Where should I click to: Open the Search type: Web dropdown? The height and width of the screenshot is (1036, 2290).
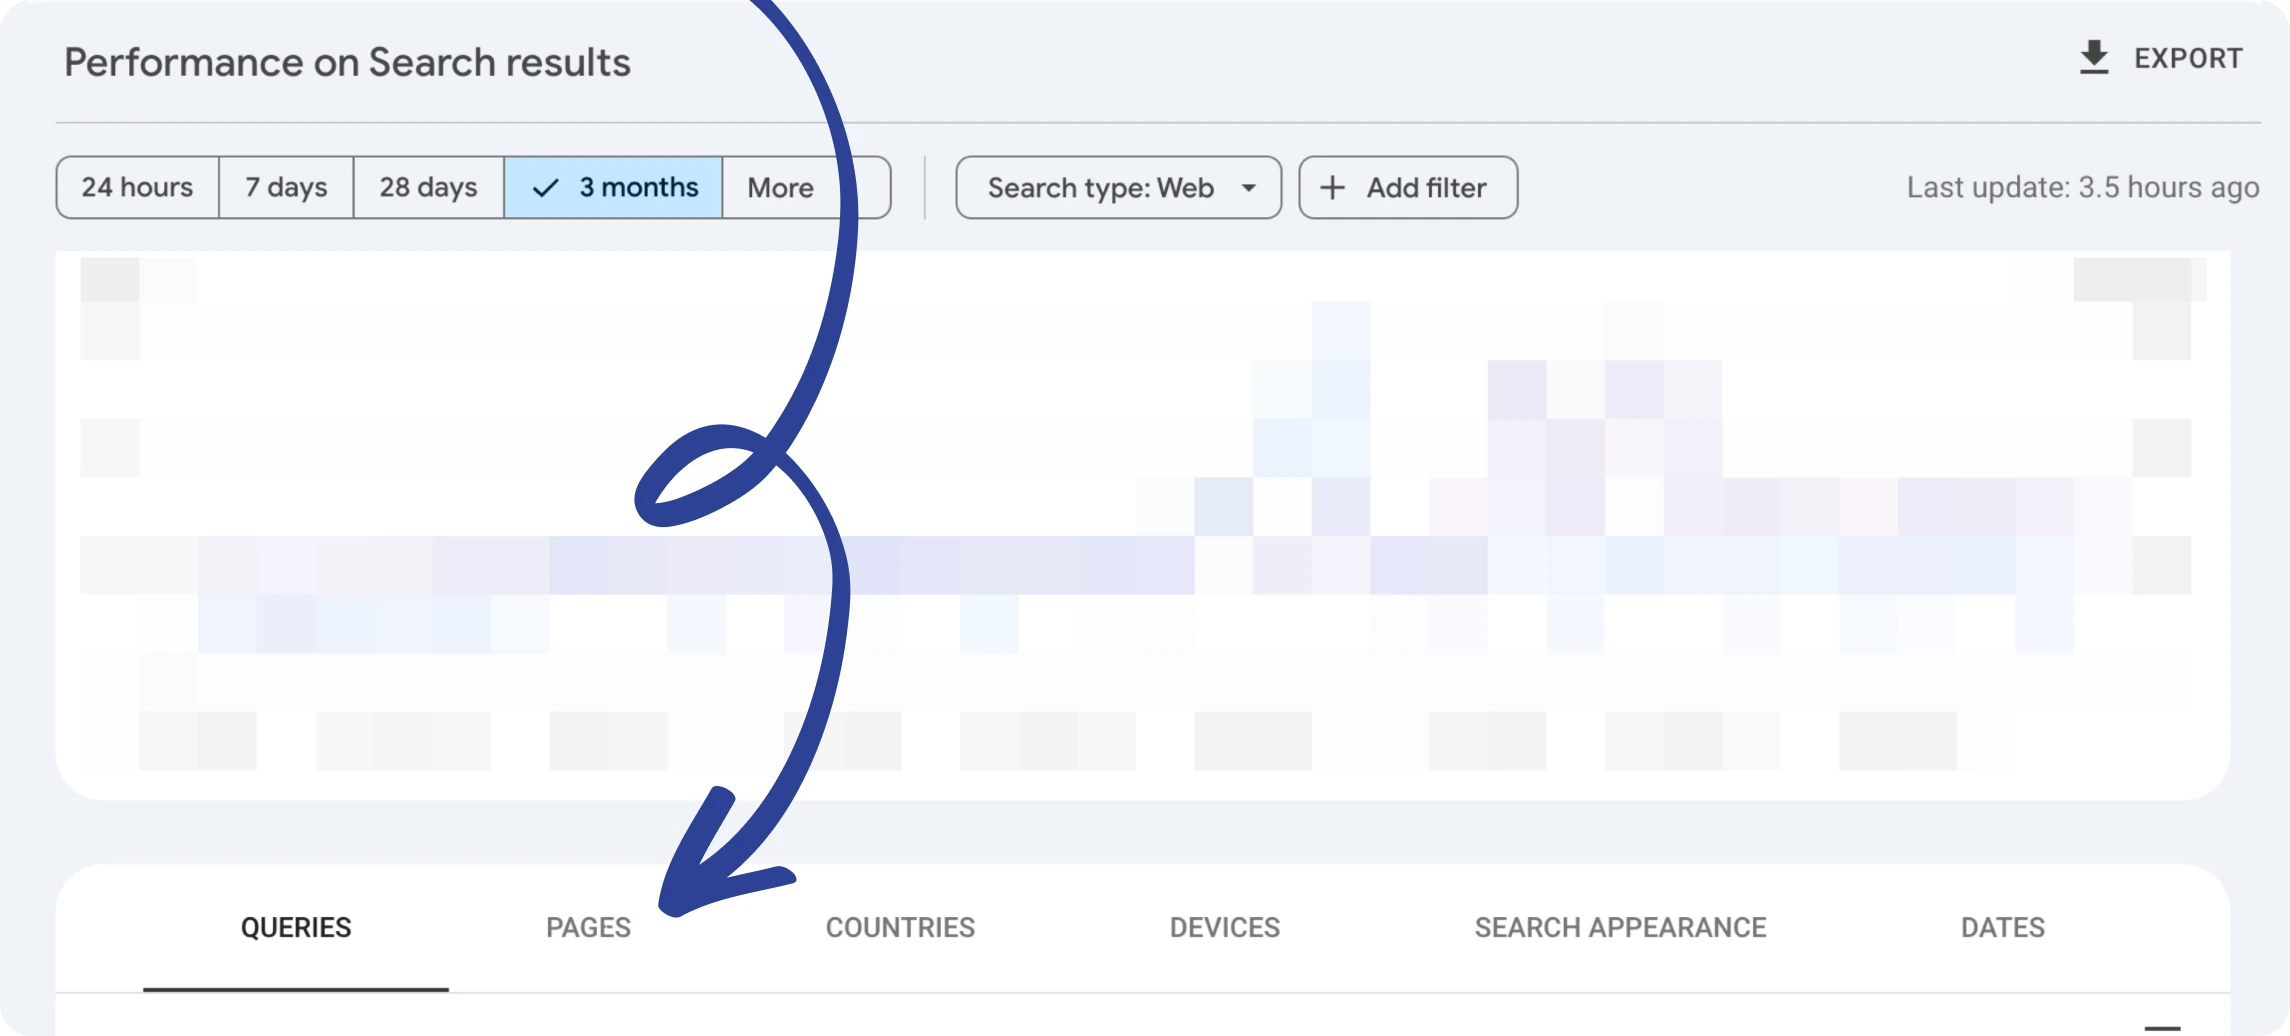pyautogui.click(x=1100, y=188)
